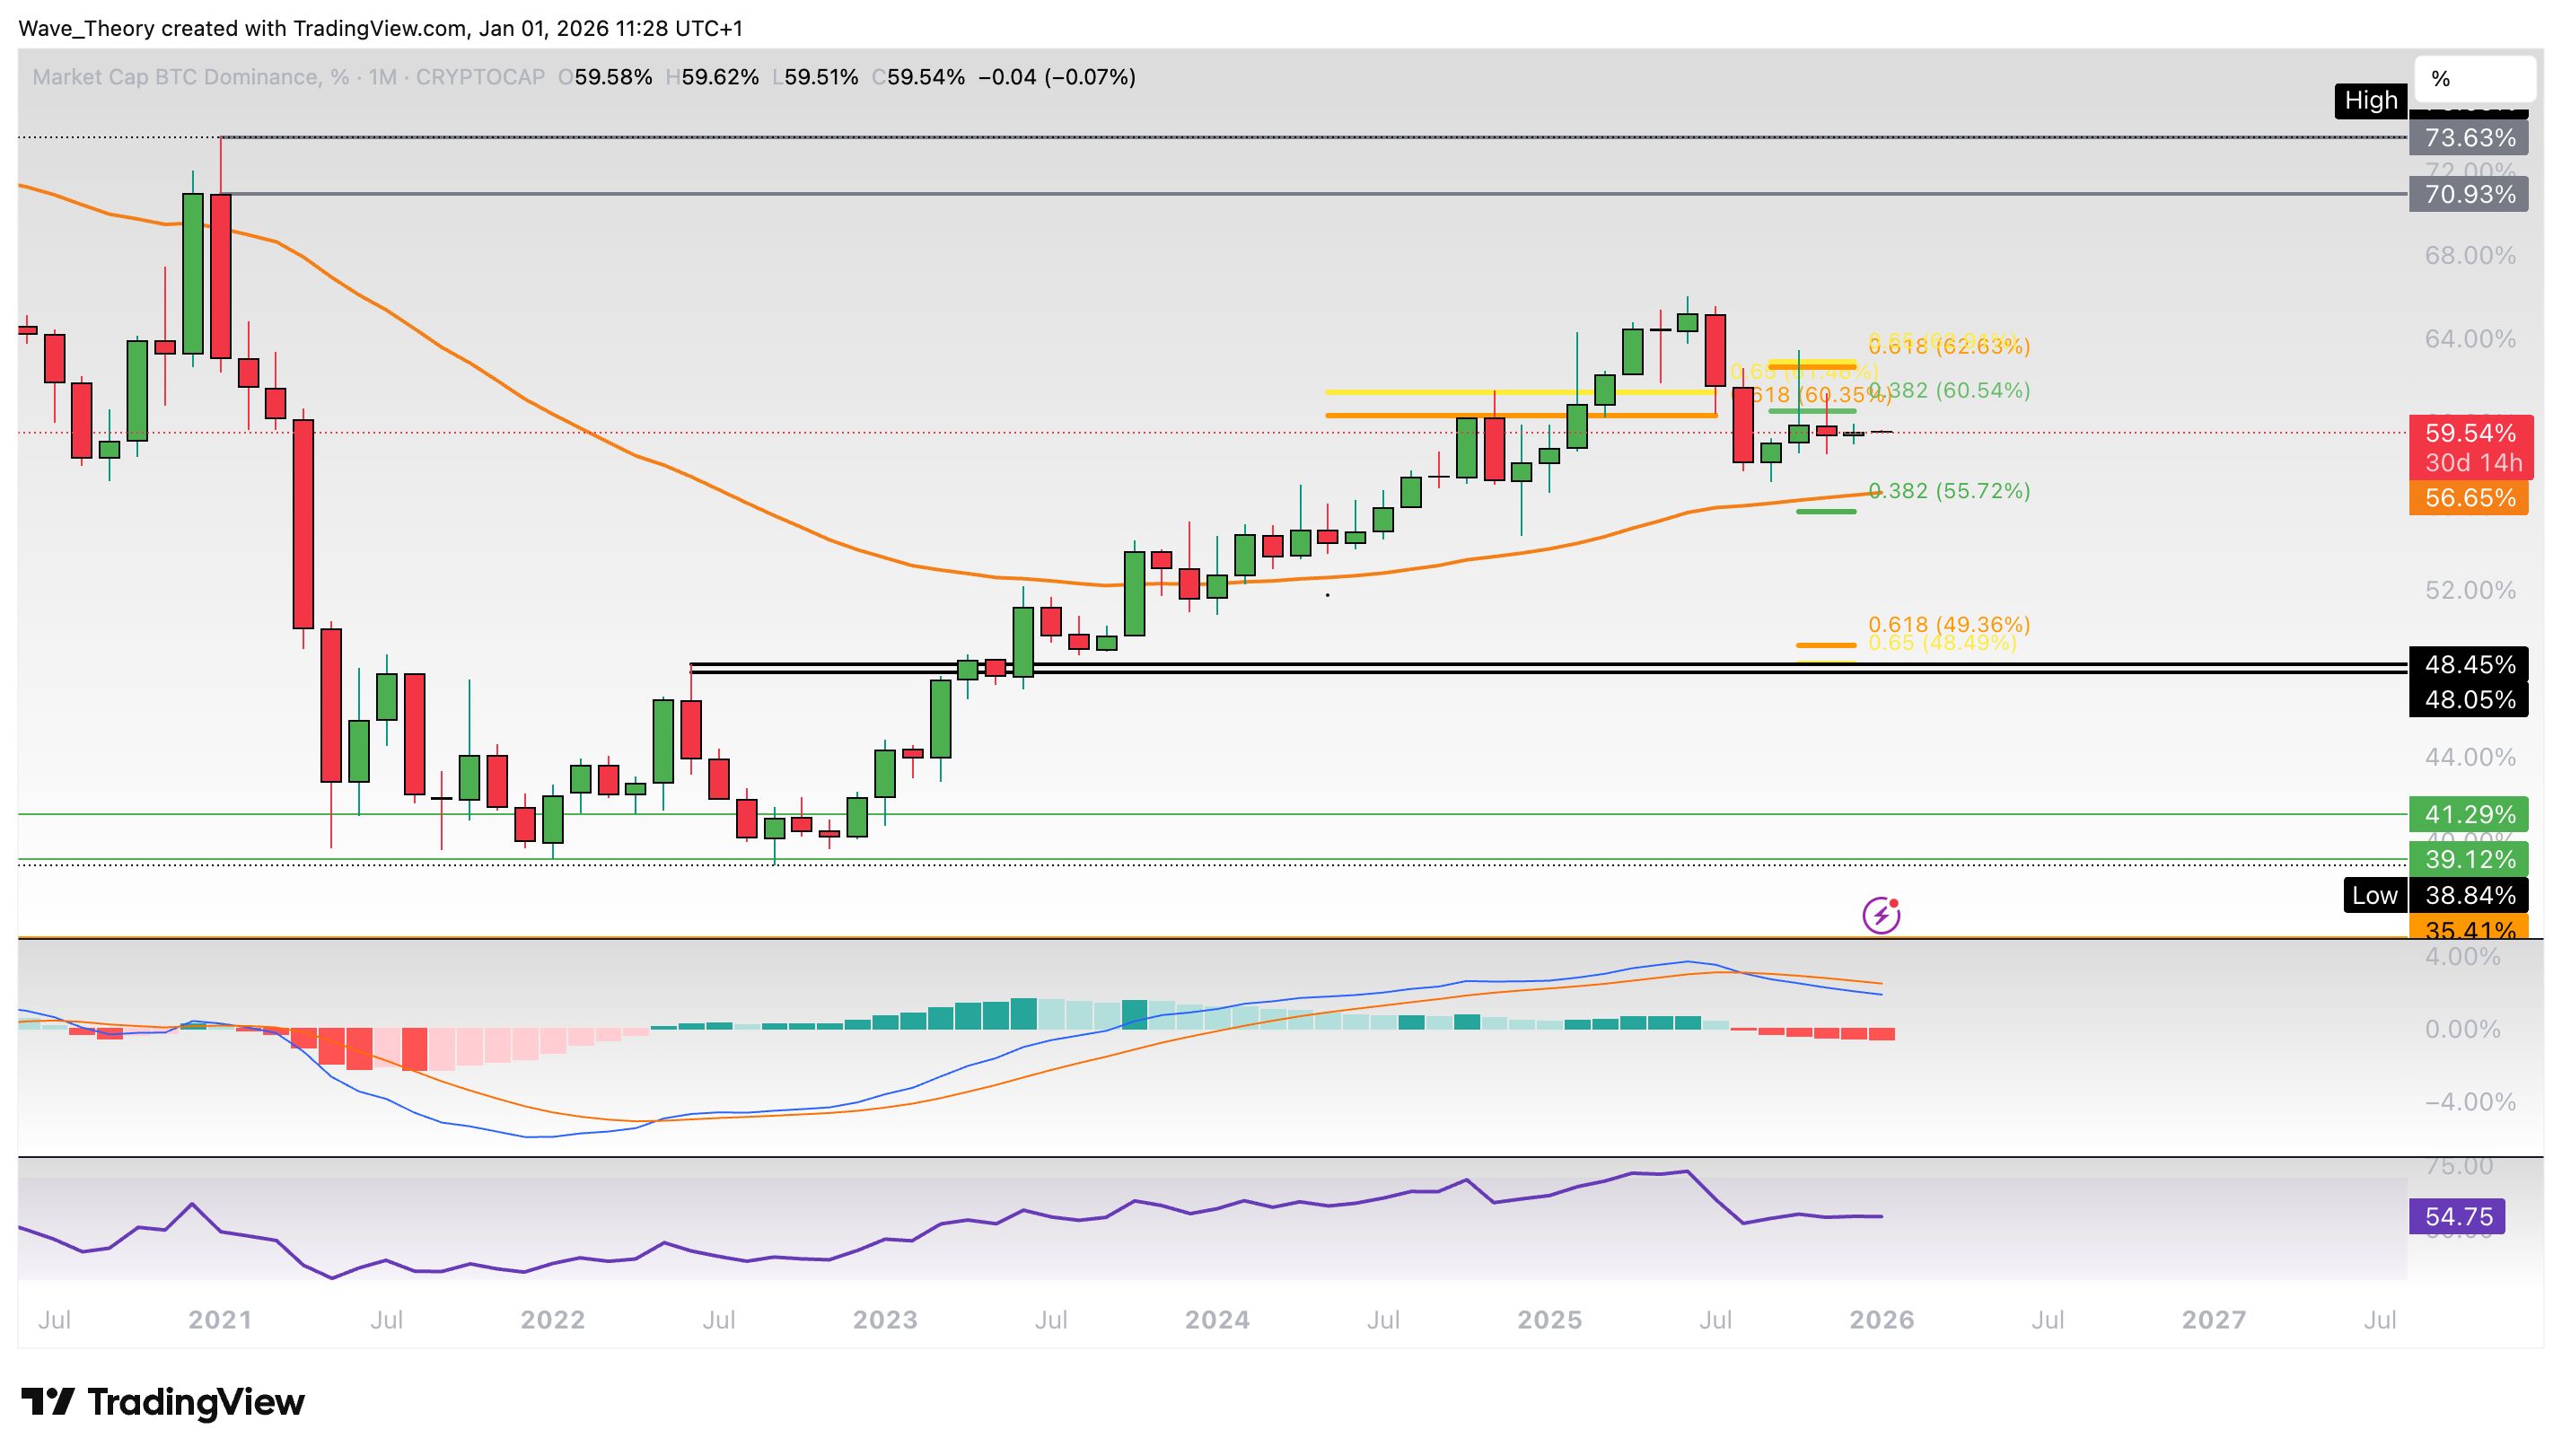Viewport: 2562px width, 1456px height.
Task: Click the red 59.54% current price label
Action: tap(2470, 434)
